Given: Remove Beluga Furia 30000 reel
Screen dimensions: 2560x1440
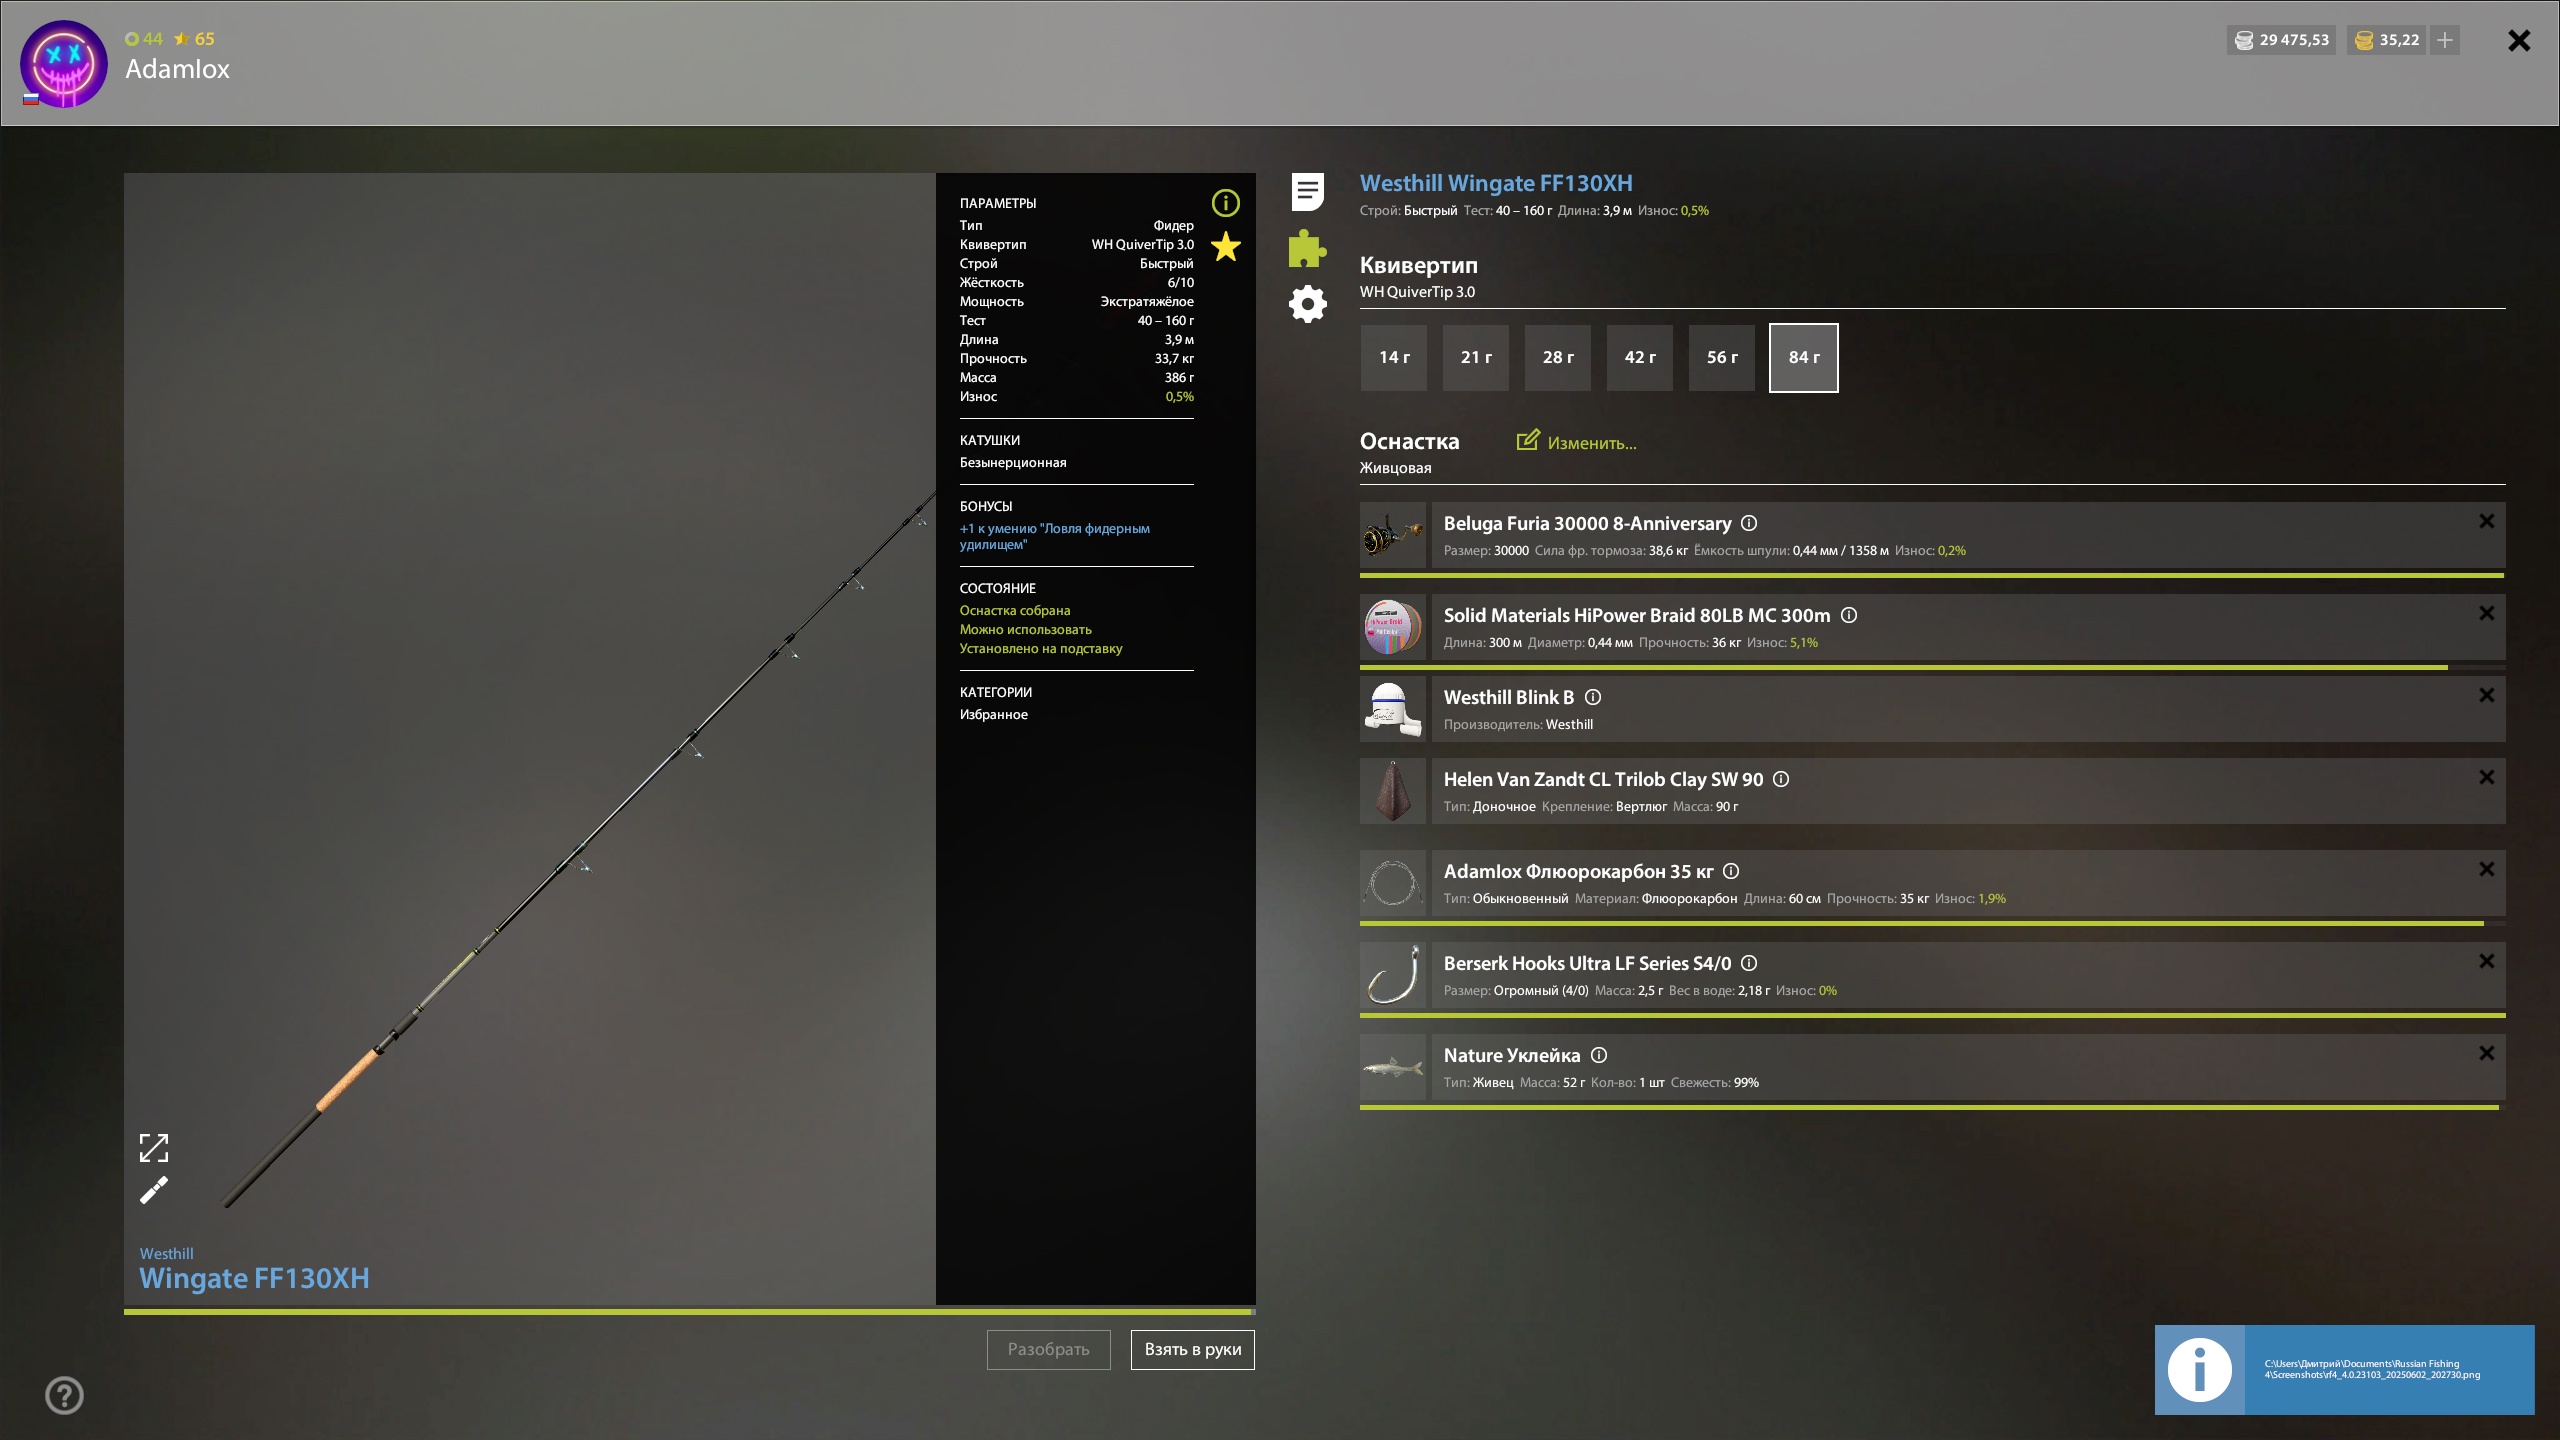Looking at the screenshot, I should tap(2486, 521).
